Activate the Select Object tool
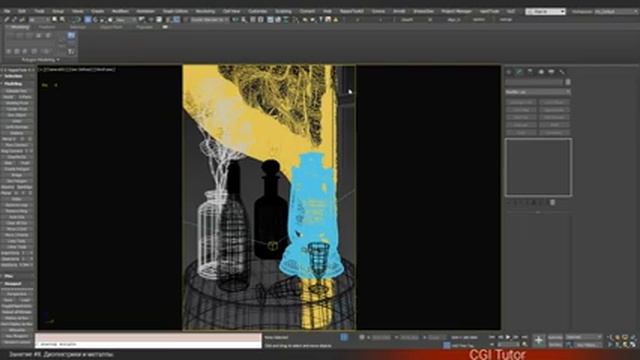Image resolution: width=640 pixels, height=360 pixels. click(55, 20)
